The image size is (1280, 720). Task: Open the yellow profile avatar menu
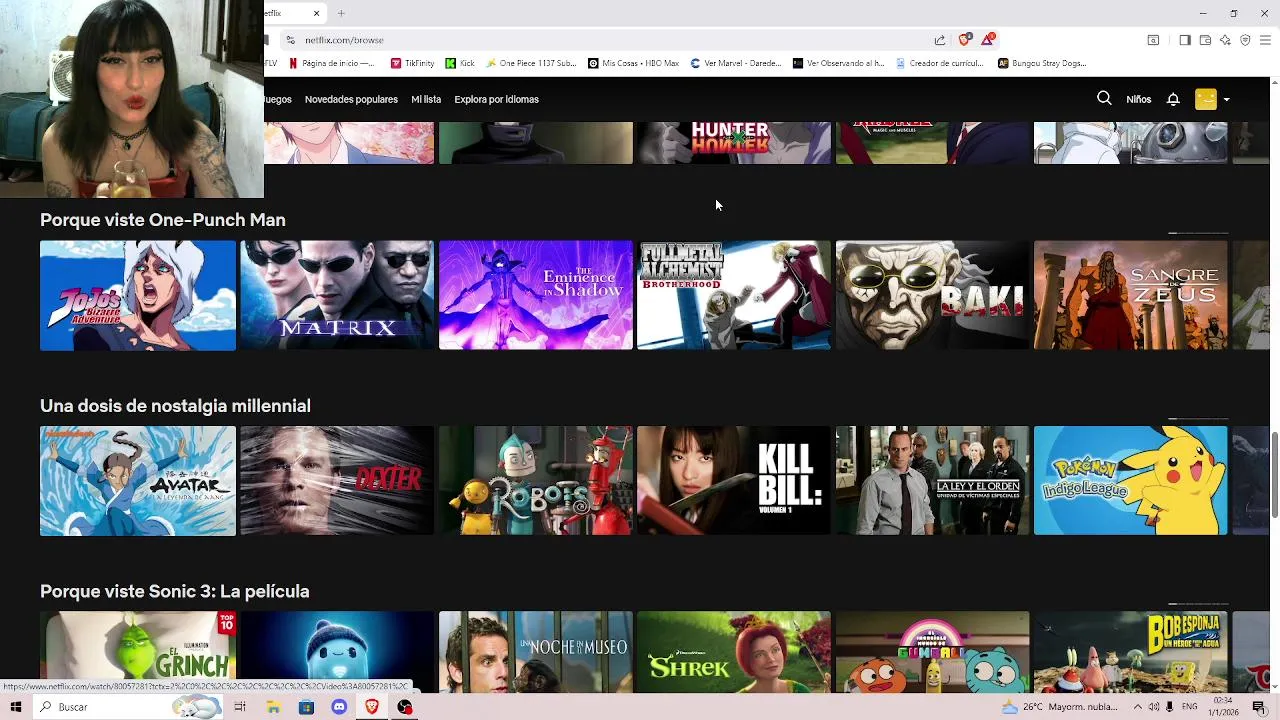click(1206, 99)
